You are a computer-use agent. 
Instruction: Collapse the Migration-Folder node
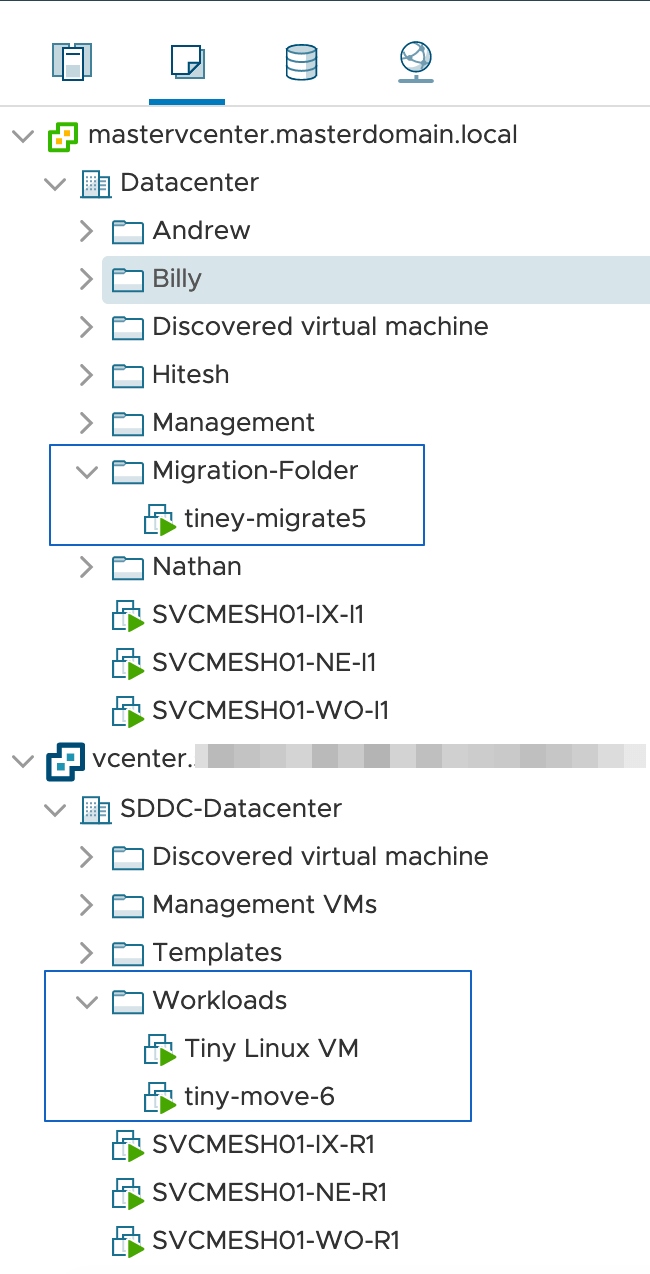coord(87,471)
